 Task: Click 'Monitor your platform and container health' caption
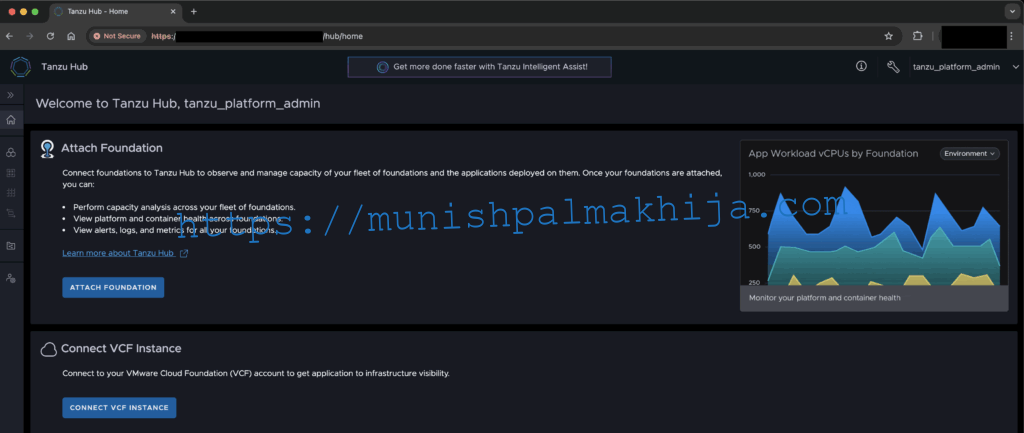tap(825, 298)
